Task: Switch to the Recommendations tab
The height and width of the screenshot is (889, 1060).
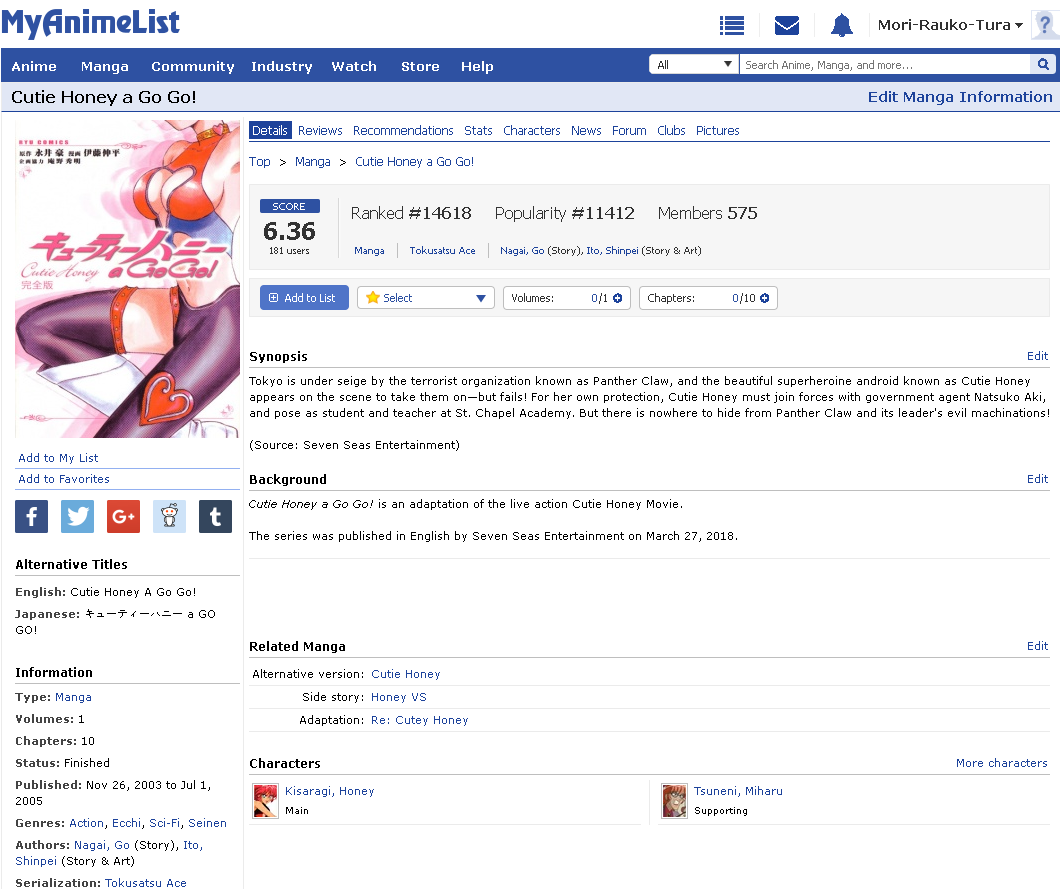Action: [x=403, y=130]
